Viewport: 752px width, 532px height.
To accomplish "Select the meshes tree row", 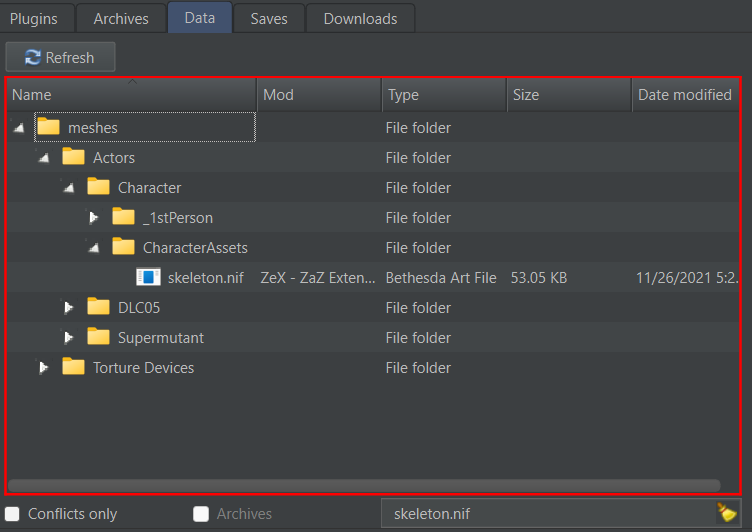I will pyautogui.click(x=373, y=128).
